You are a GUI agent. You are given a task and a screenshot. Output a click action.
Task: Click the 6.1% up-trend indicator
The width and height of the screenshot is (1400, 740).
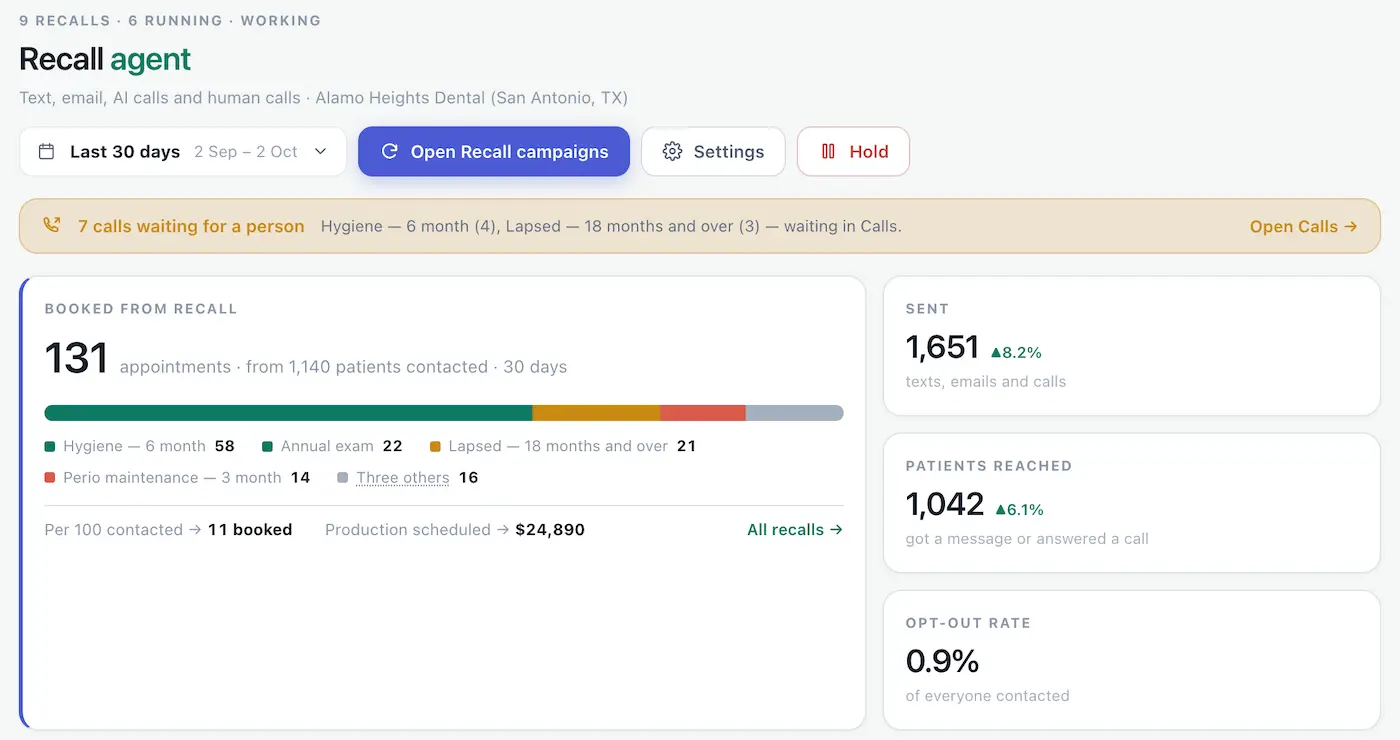click(x=1019, y=509)
